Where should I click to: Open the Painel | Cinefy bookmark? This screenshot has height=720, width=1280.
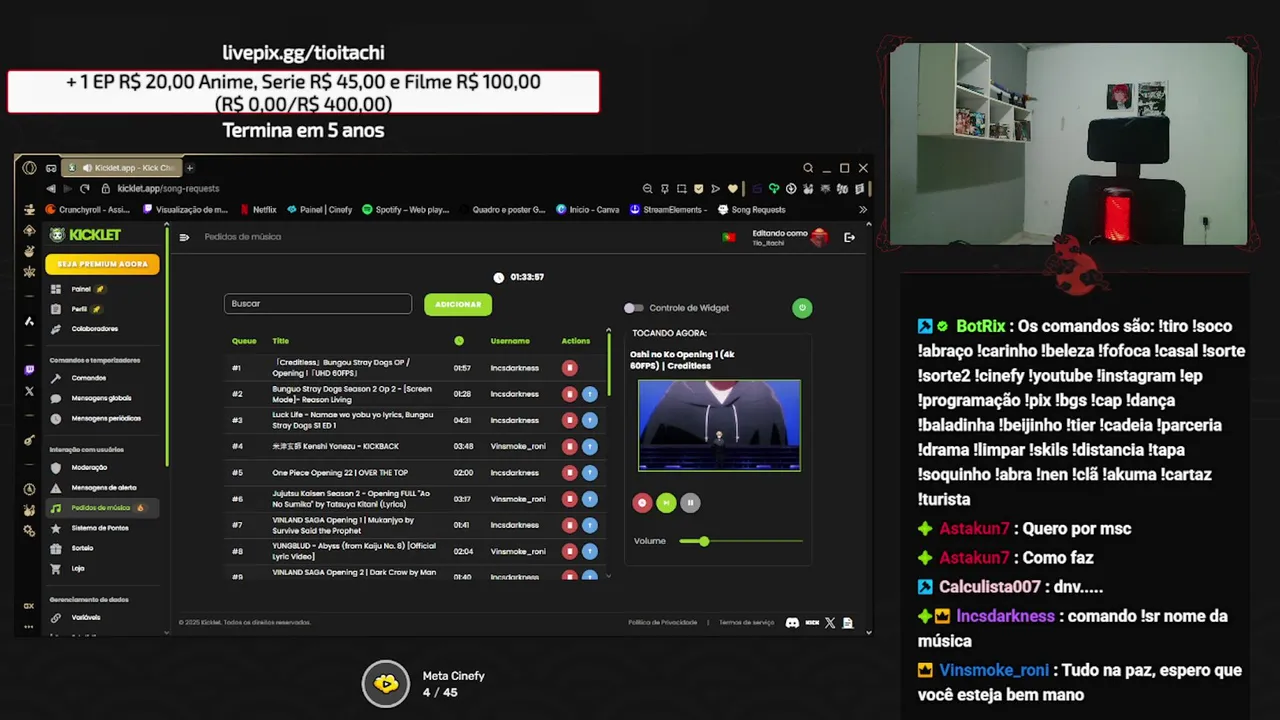(320, 210)
